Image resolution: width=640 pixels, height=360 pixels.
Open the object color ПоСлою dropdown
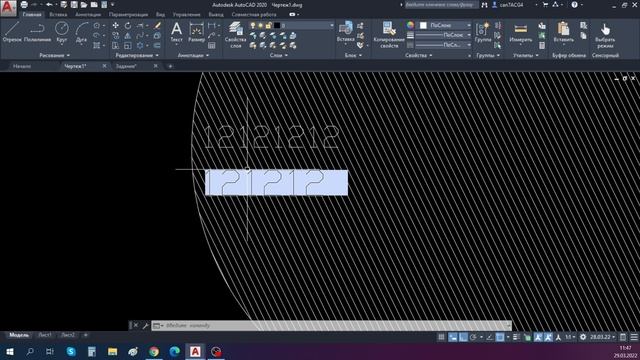pyautogui.click(x=445, y=25)
